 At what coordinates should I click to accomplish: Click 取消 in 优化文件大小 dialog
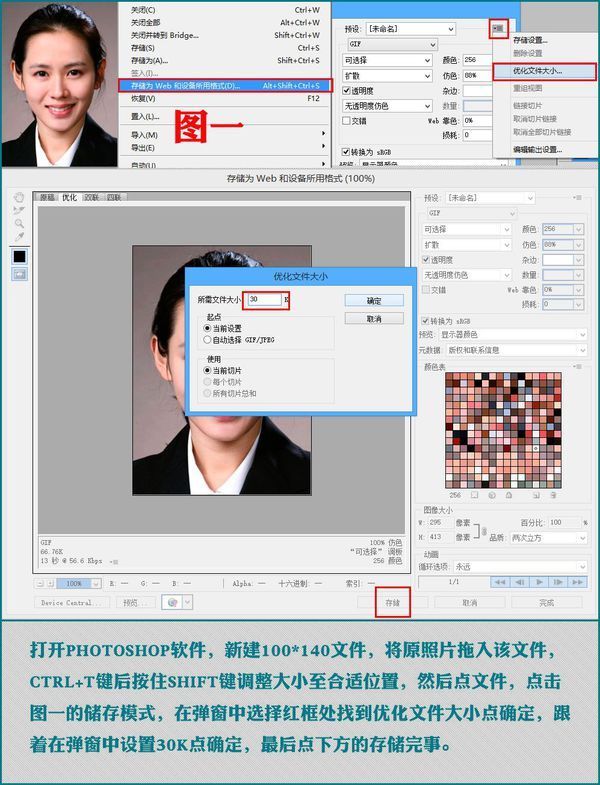374,318
